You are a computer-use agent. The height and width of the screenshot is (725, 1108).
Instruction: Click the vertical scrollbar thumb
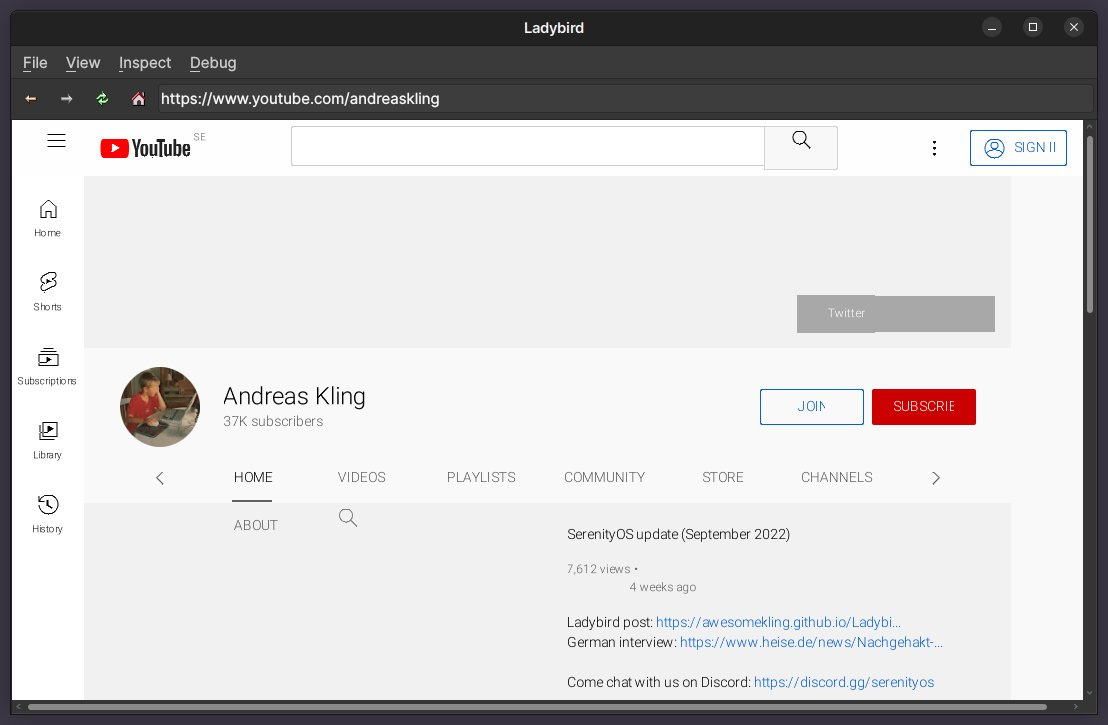[x=1090, y=224]
